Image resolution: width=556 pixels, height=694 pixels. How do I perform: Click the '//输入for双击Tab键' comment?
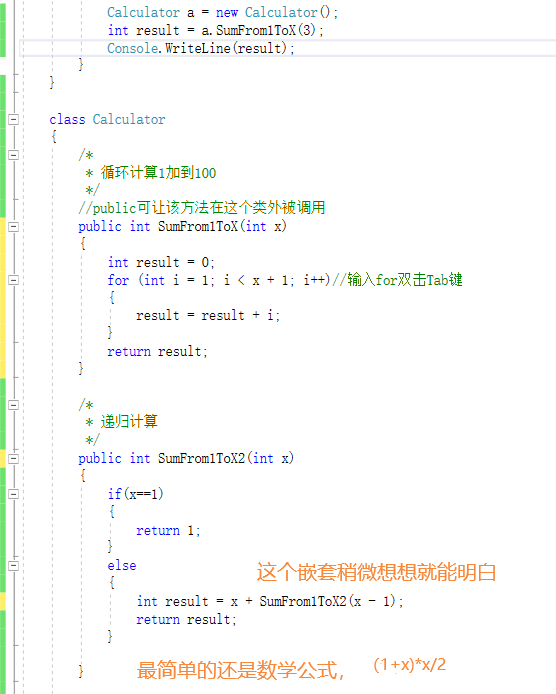tap(397, 280)
